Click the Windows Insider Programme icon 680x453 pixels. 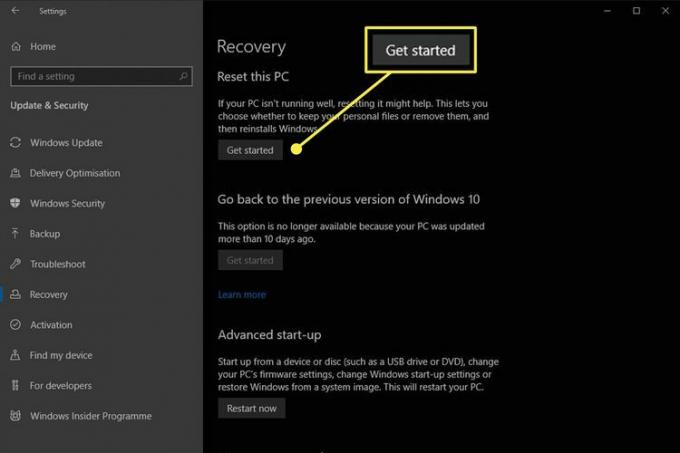pyautogui.click(x=16, y=416)
